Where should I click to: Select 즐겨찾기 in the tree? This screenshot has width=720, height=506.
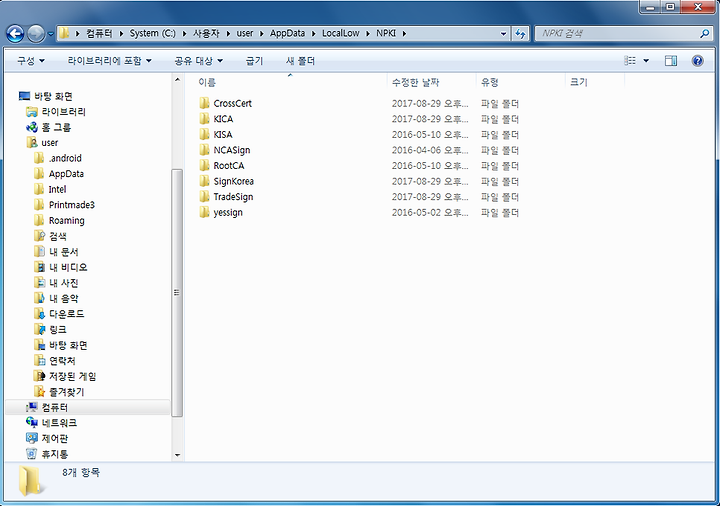click(67, 392)
